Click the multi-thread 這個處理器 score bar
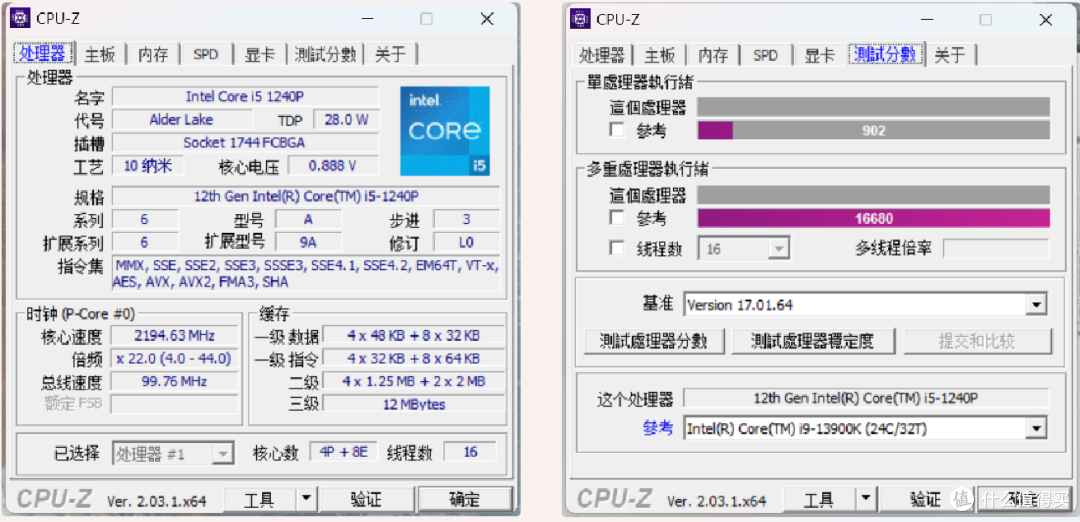The height and width of the screenshot is (522, 1080). pyautogui.click(x=873, y=195)
